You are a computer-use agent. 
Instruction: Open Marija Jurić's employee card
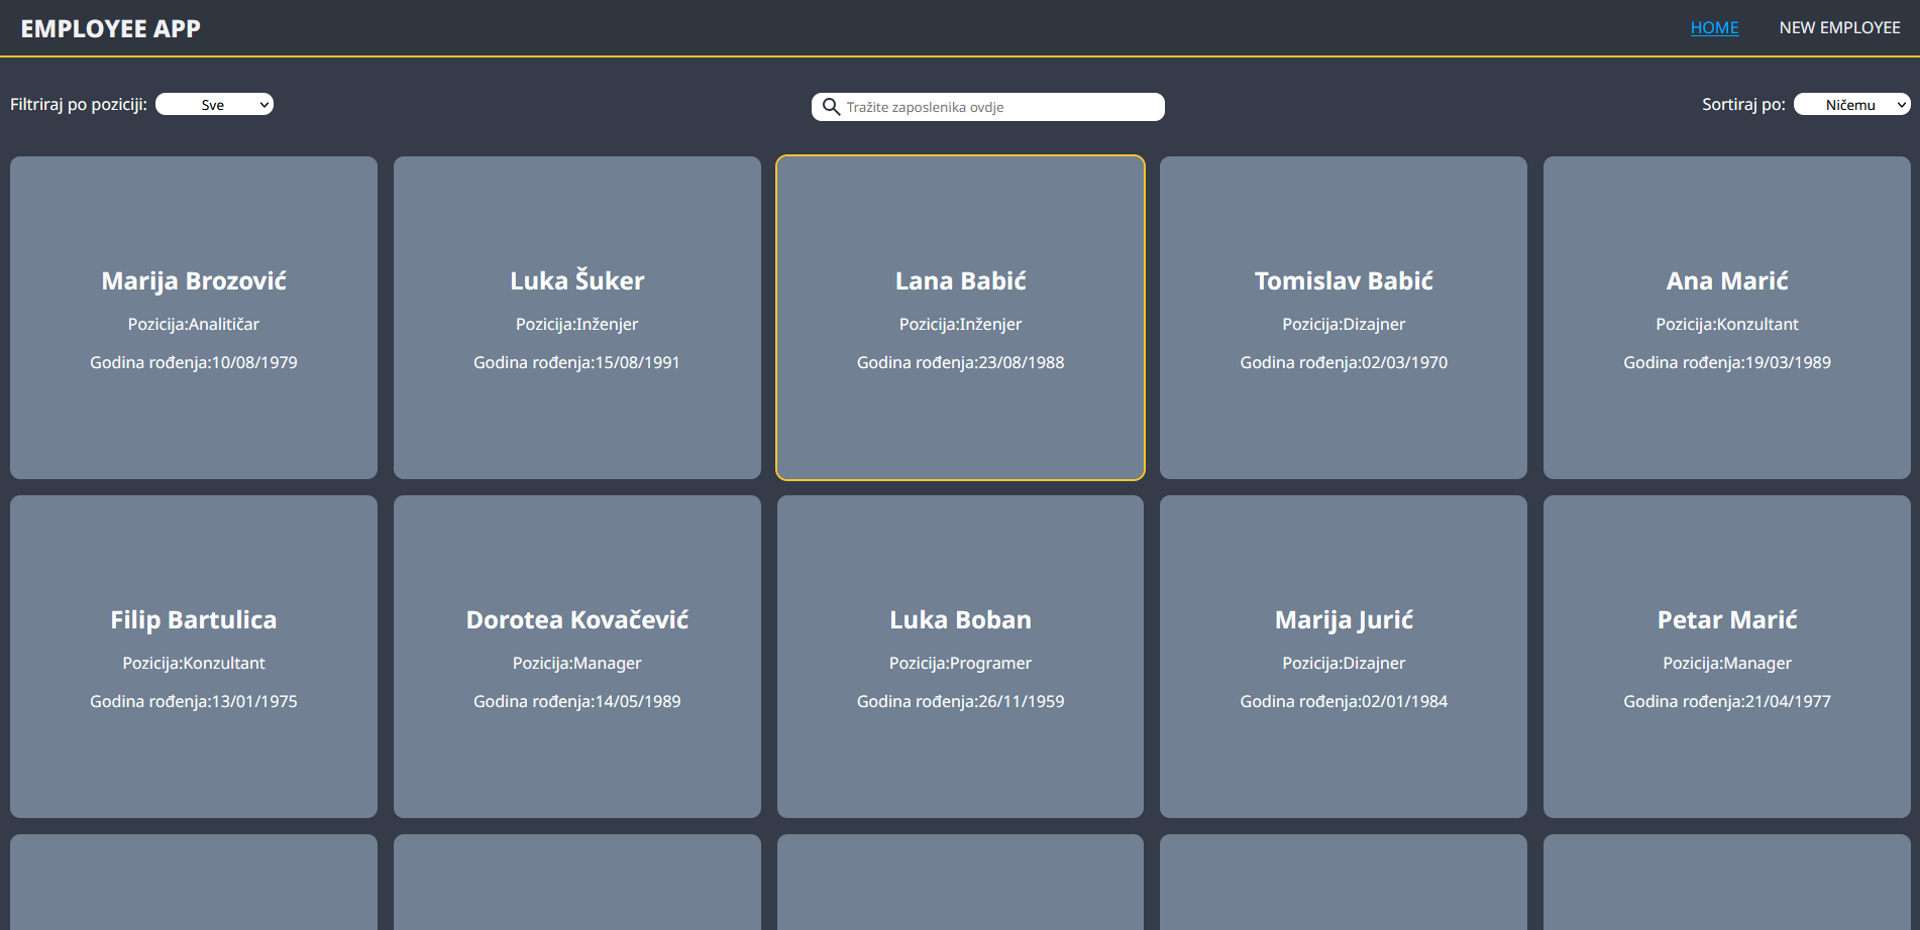(x=1343, y=656)
